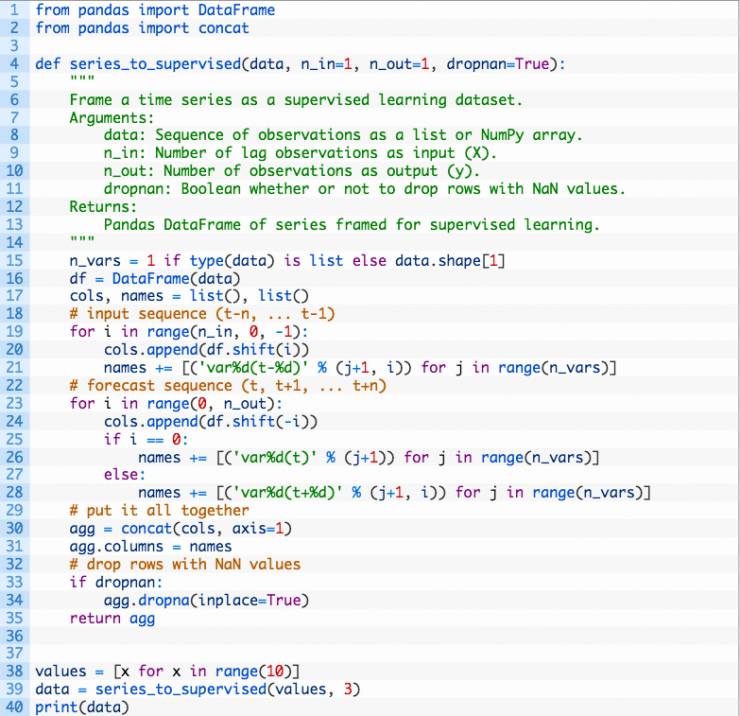This screenshot has height=716, width=740.
Task: Click 'series_to_supervised(values, 3)' call on line 39
Action: coord(227,690)
